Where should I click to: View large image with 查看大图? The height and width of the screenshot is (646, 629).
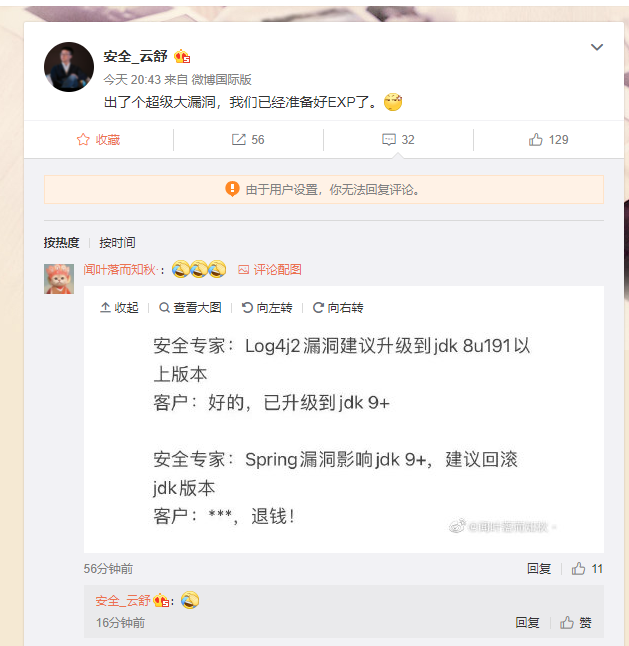(x=190, y=308)
